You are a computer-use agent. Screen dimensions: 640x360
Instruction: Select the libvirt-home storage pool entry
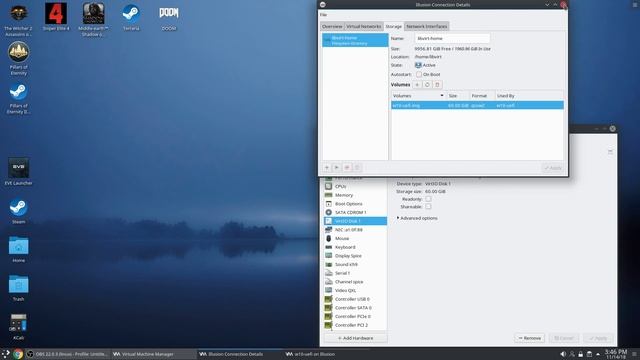pyautogui.click(x=355, y=40)
